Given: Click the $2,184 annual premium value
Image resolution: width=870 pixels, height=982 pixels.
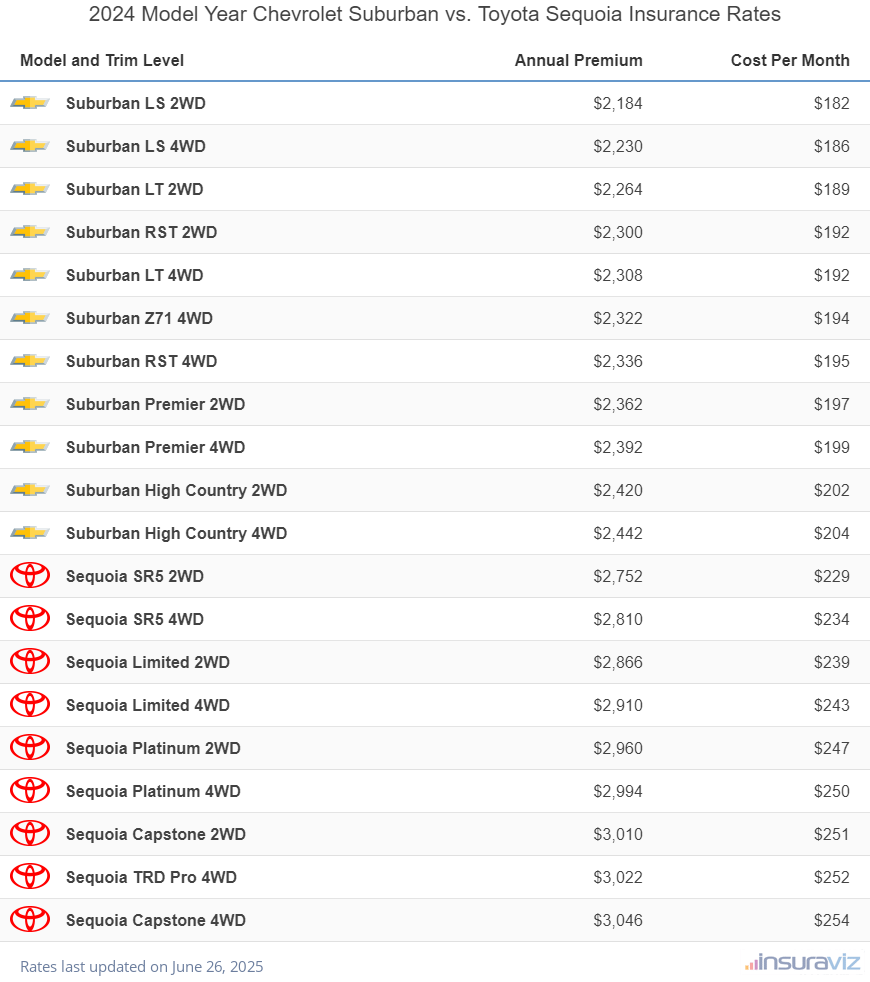Looking at the screenshot, I should pos(618,103).
